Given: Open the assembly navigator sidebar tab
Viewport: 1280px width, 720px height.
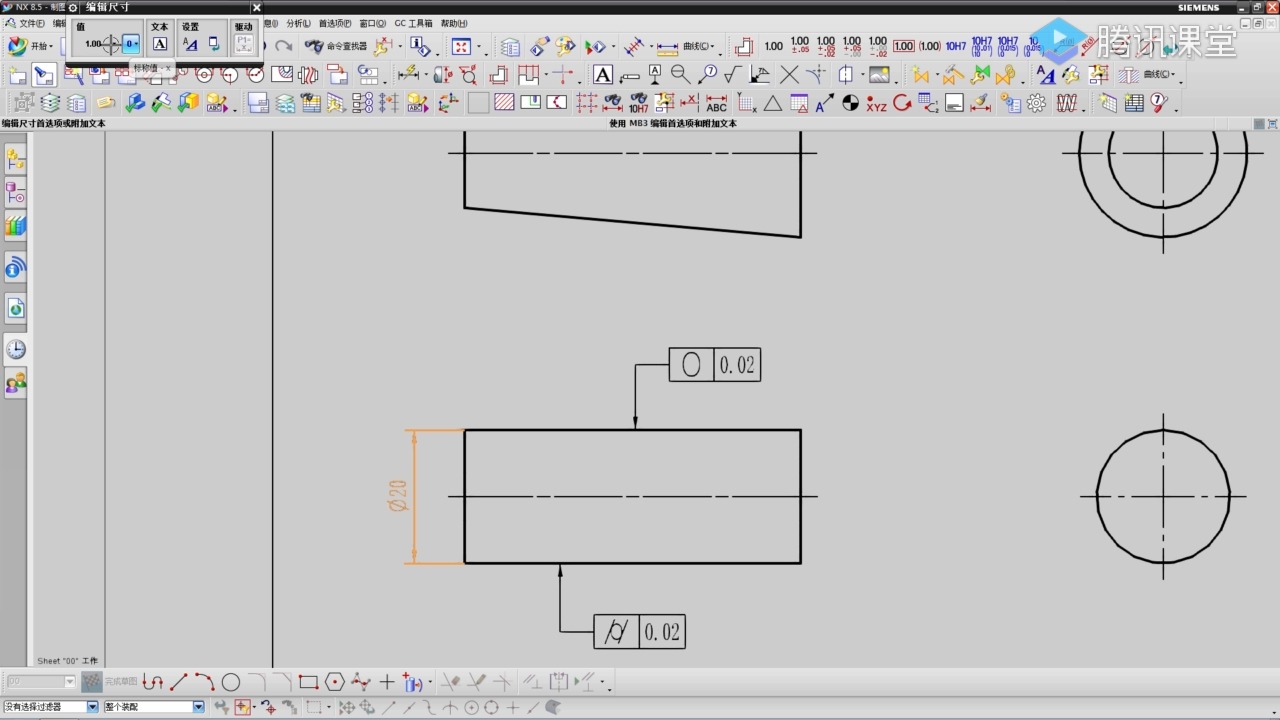Looking at the screenshot, I should tap(15, 159).
